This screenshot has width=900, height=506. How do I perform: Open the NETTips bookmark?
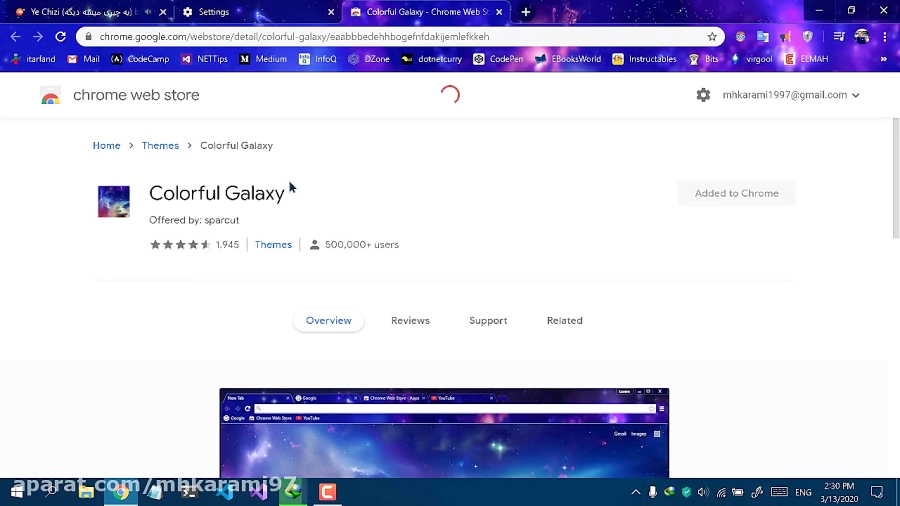204,59
